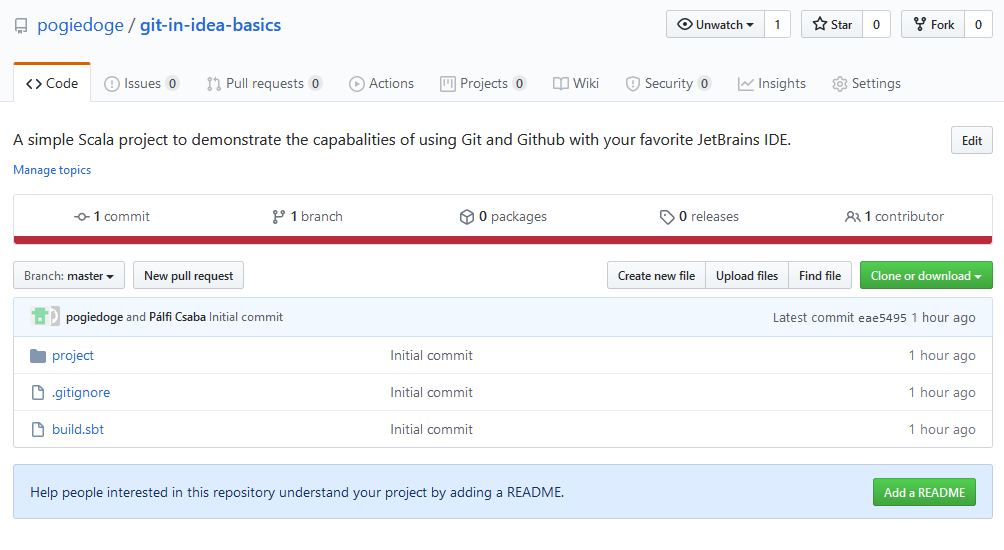Open the project folder
This screenshot has height=550, width=1004.
pos(73,355)
